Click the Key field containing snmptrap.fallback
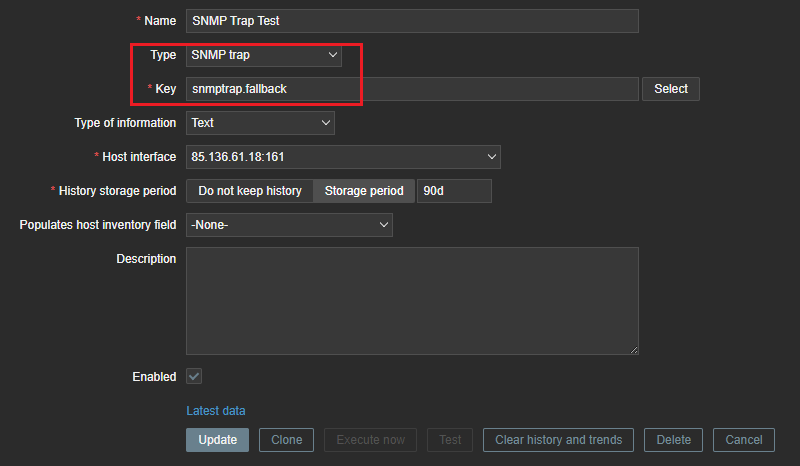The image size is (800, 466). tap(412, 89)
